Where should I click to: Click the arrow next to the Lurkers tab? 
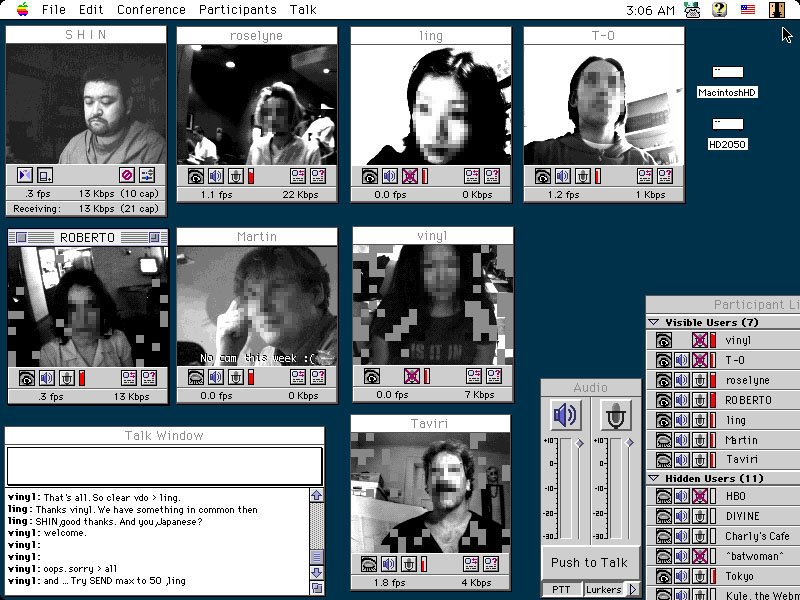point(631,589)
